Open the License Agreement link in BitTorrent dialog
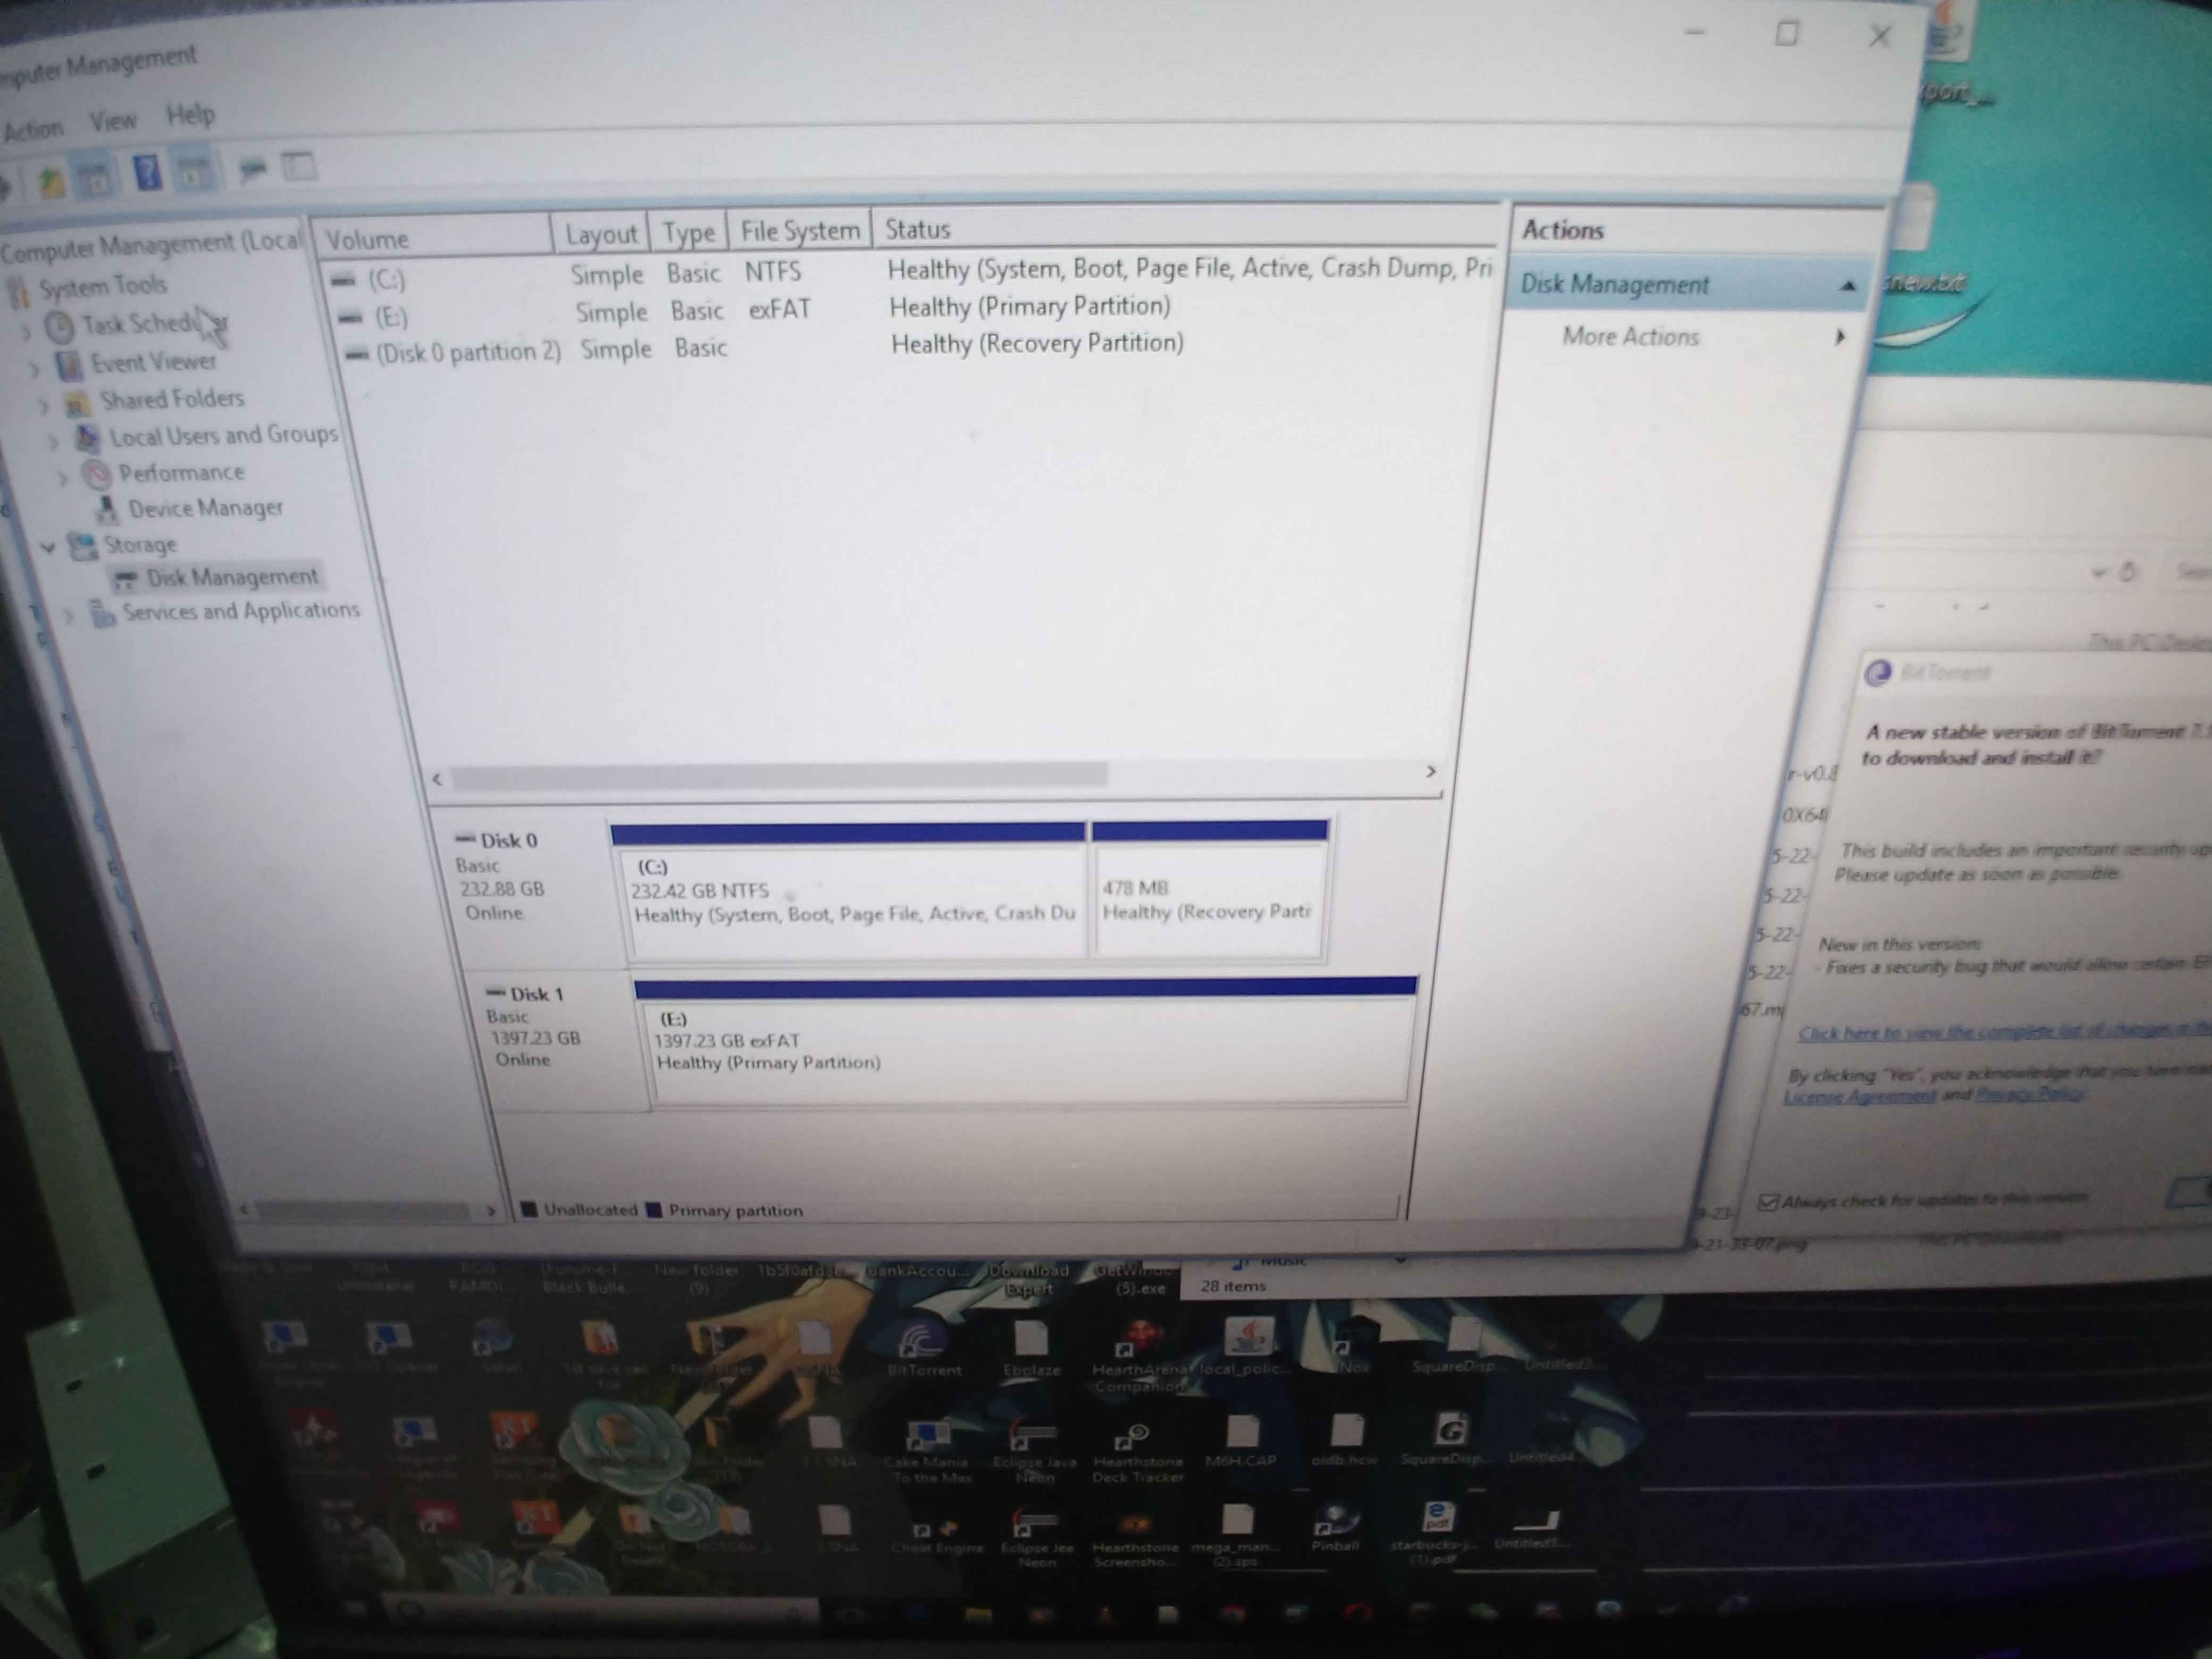 (1860, 1096)
